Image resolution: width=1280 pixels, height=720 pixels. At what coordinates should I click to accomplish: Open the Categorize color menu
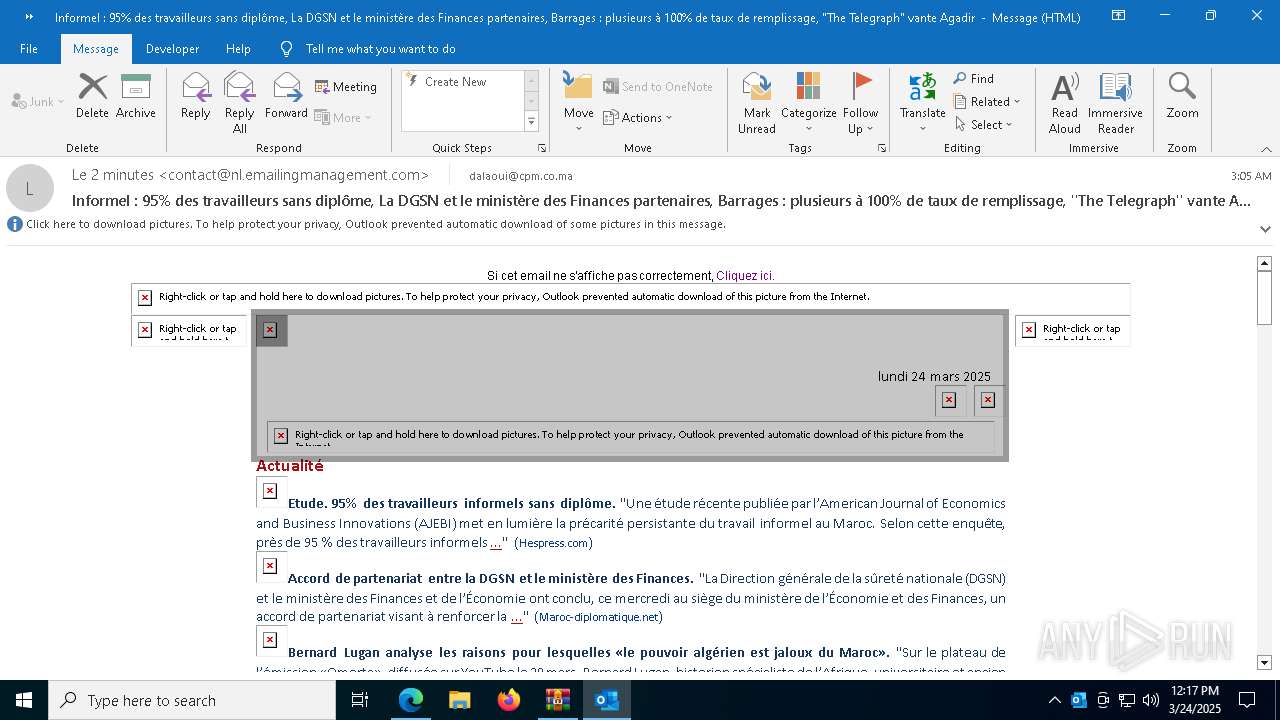click(x=808, y=103)
